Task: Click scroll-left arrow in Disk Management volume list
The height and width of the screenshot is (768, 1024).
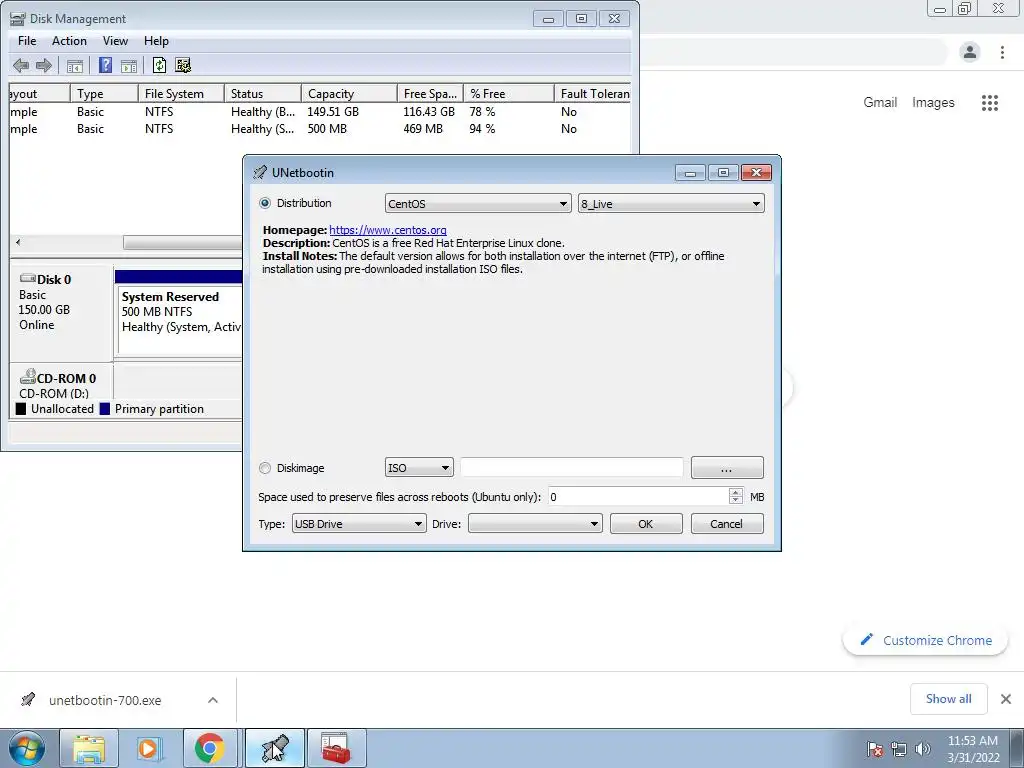Action: pyautogui.click(x=18, y=242)
